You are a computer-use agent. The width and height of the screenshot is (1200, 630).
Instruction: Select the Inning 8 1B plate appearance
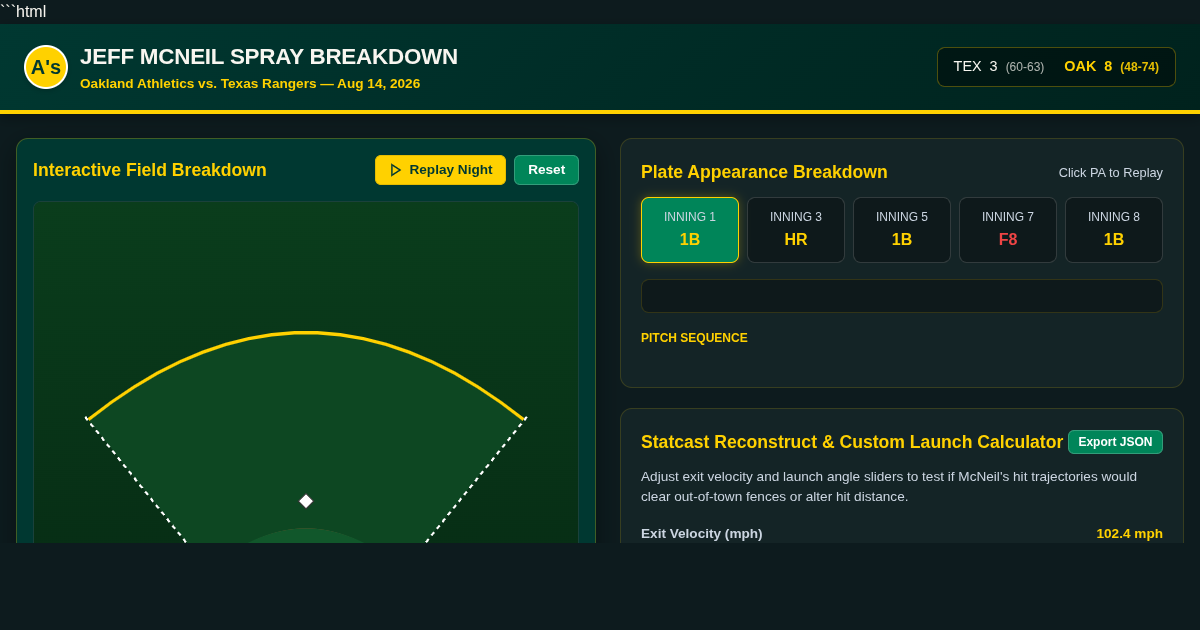(1114, 230)
